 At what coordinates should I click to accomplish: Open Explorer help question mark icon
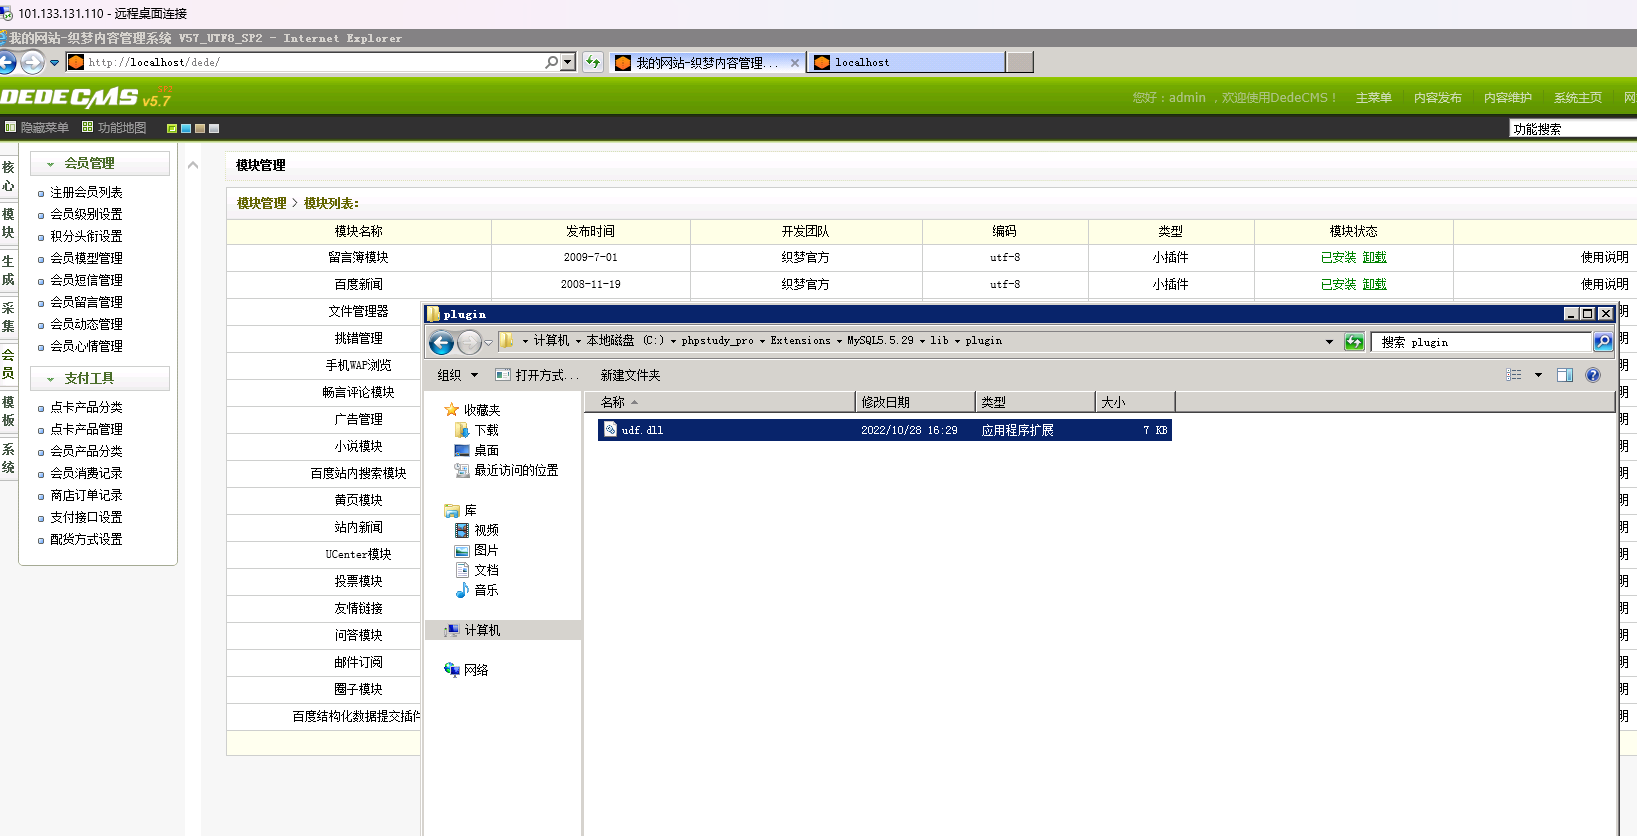[1593, 375]
